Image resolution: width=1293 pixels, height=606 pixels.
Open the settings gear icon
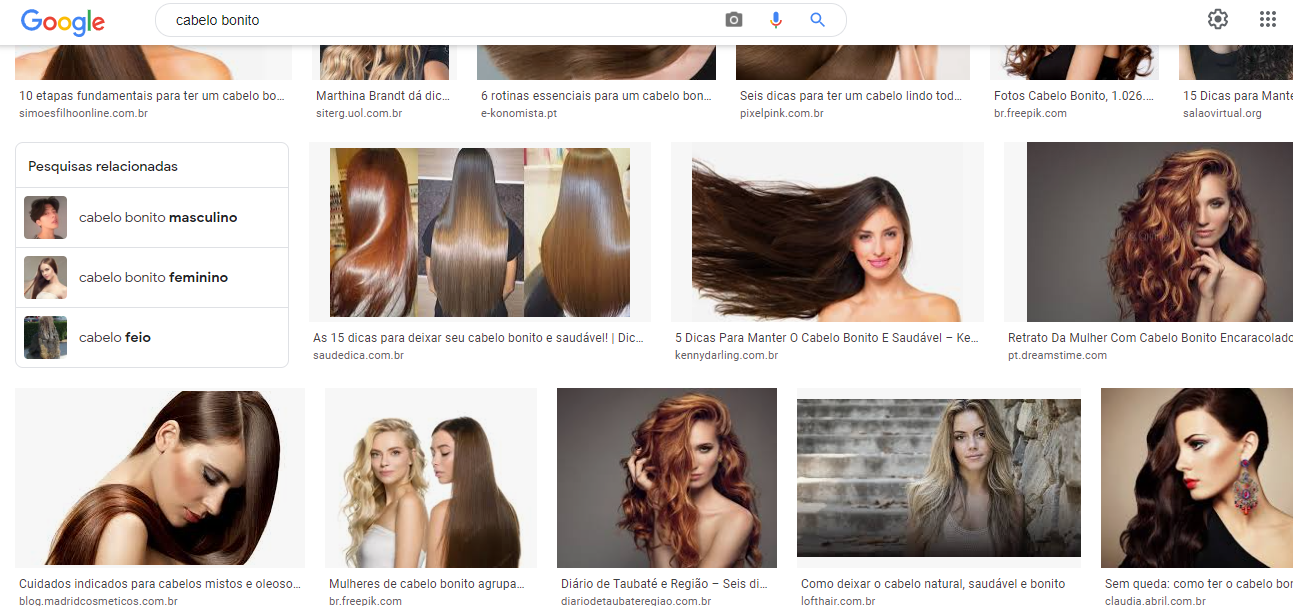point(1217,19)
